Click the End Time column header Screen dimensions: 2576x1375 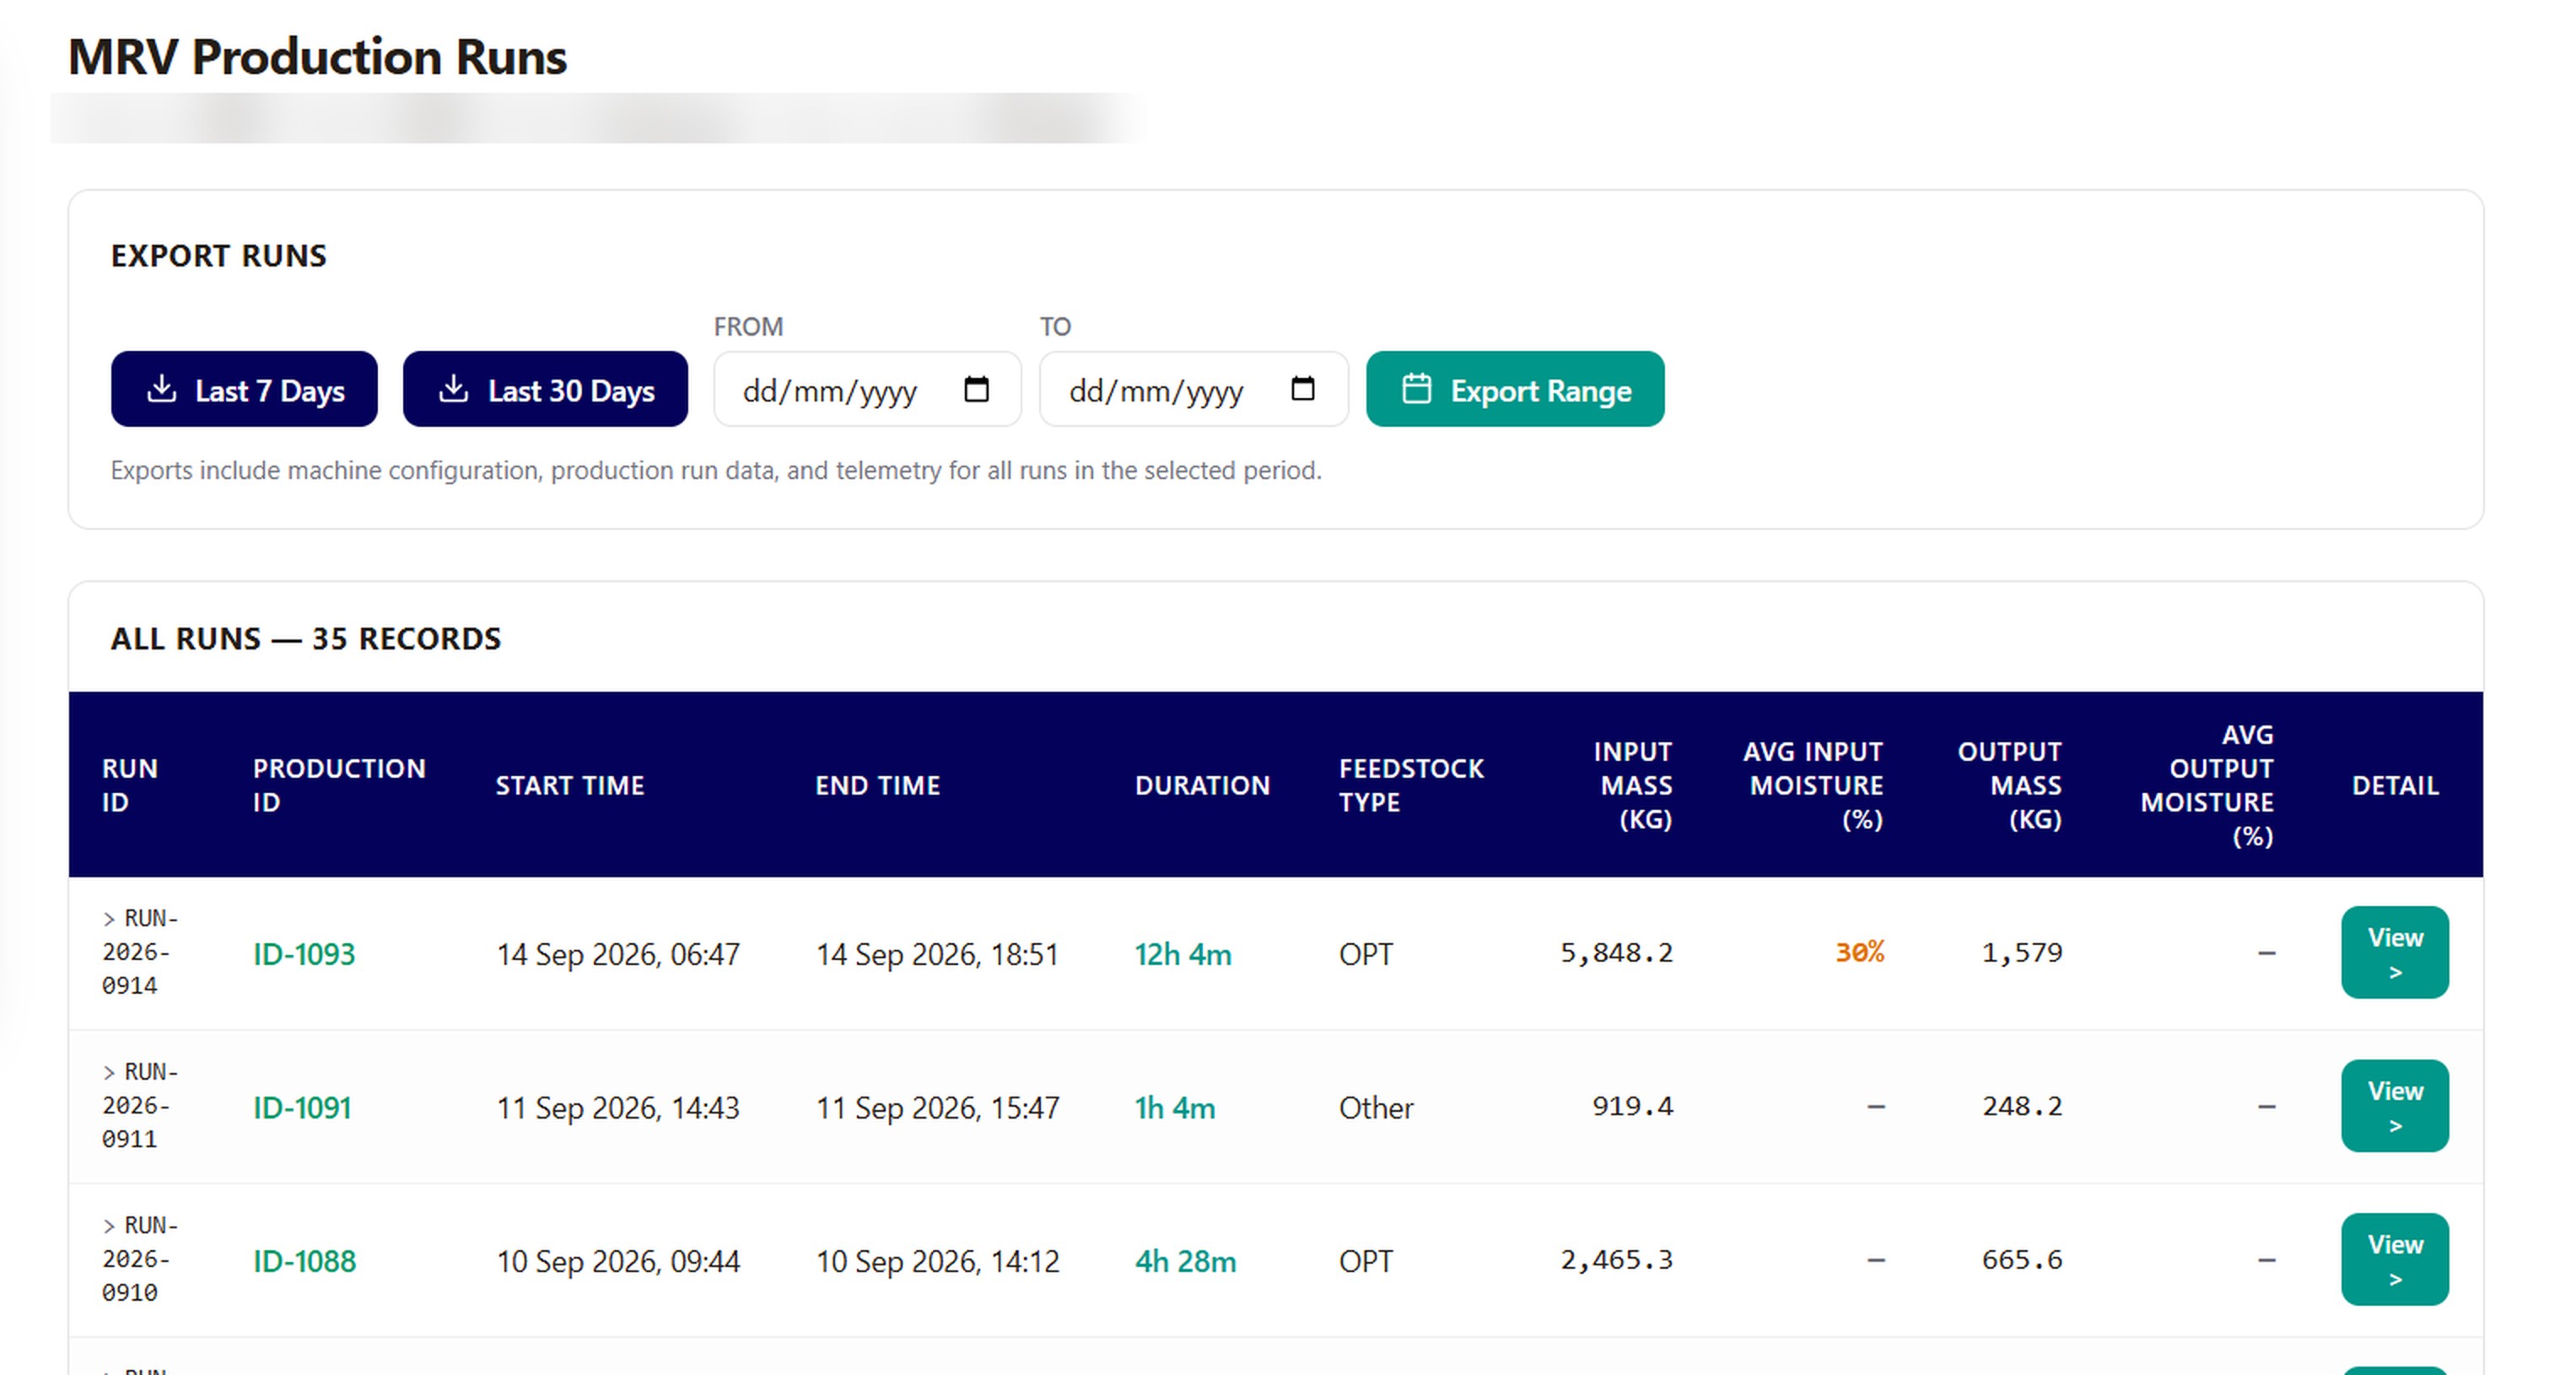point(877,786)
